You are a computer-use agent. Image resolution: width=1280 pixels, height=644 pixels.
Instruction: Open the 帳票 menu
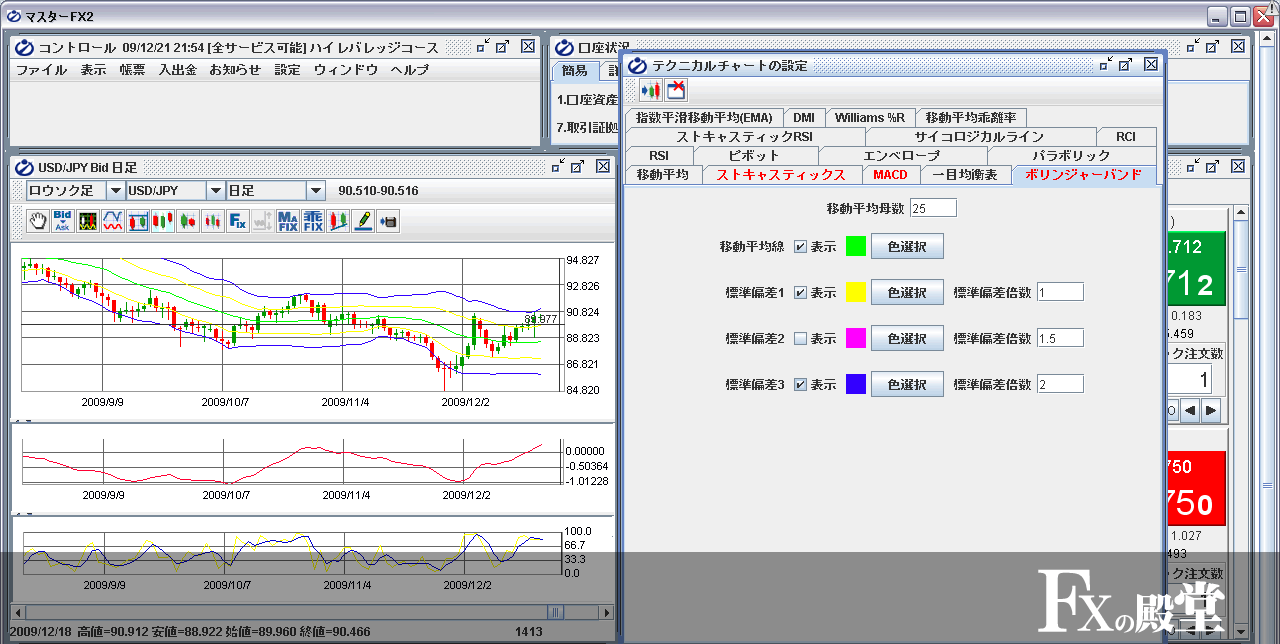click(132, 70)
